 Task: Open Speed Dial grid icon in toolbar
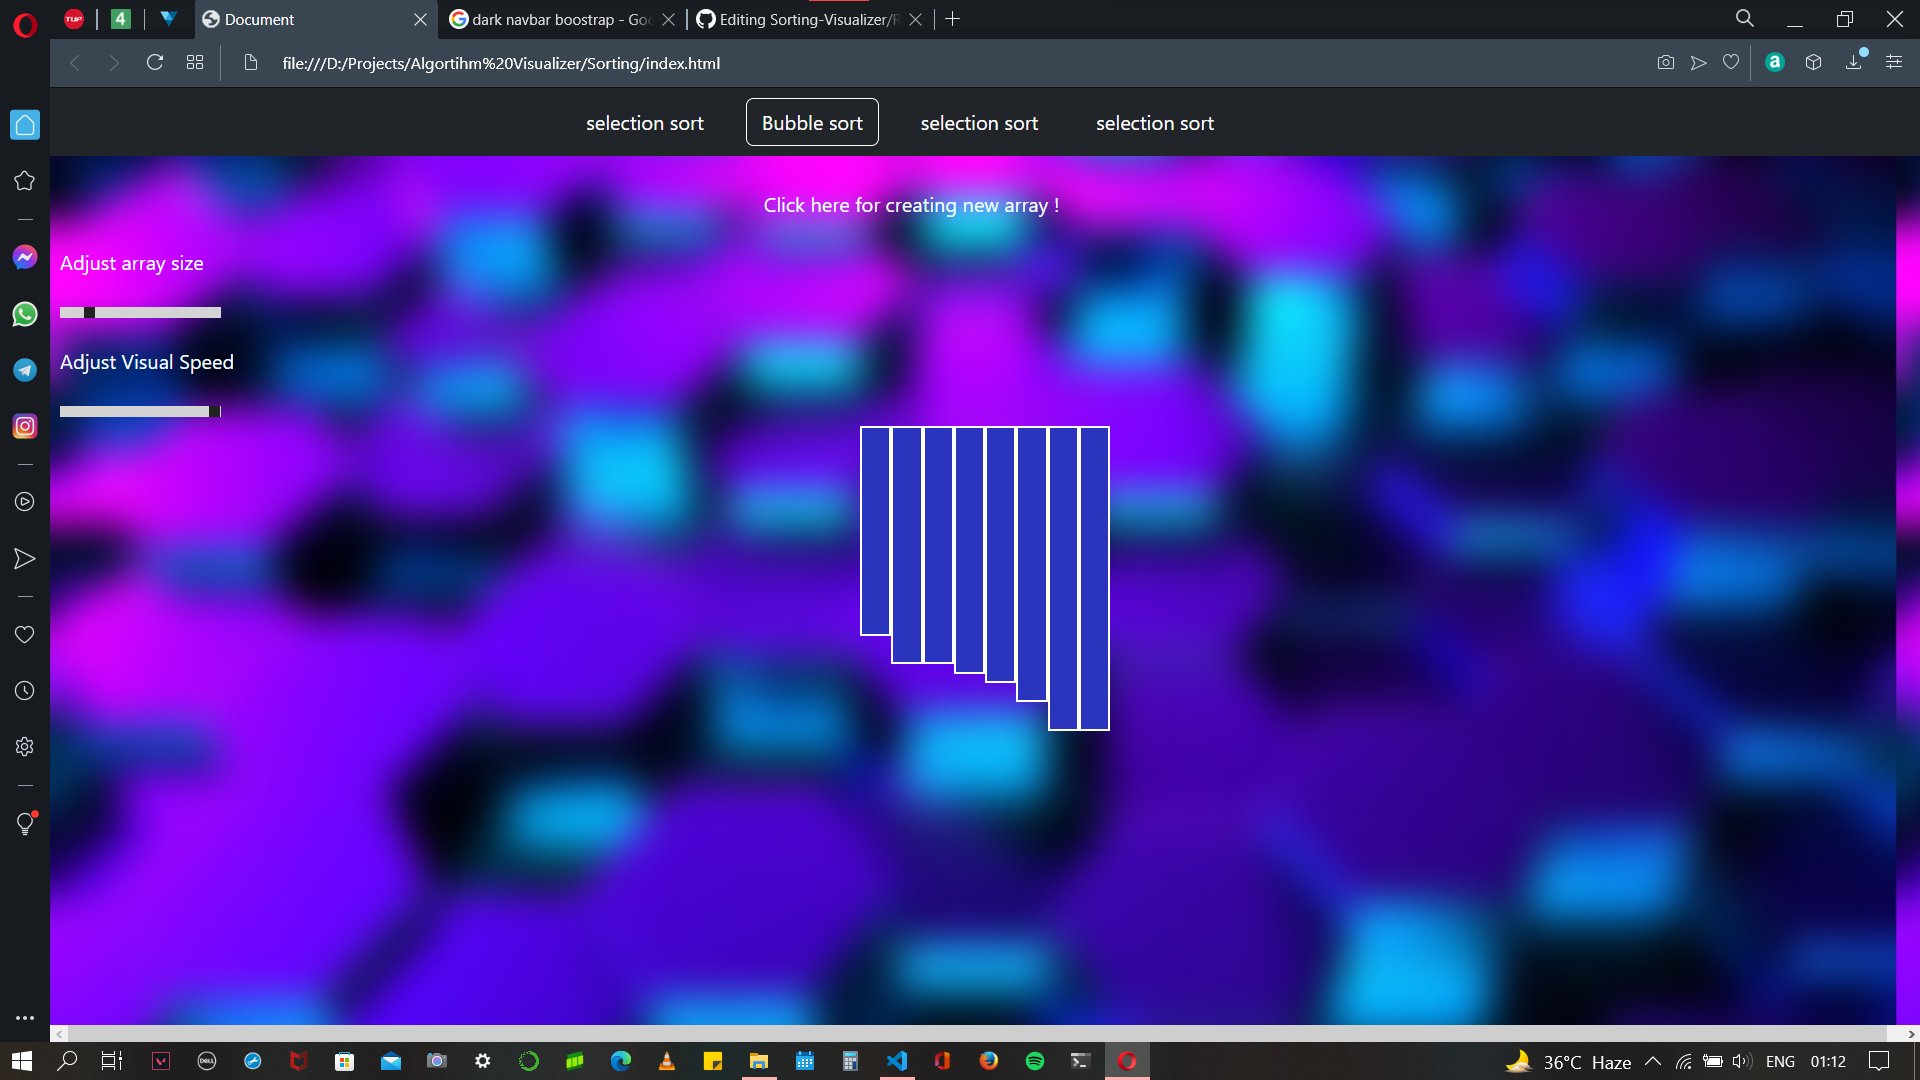[x=195, y=63]
